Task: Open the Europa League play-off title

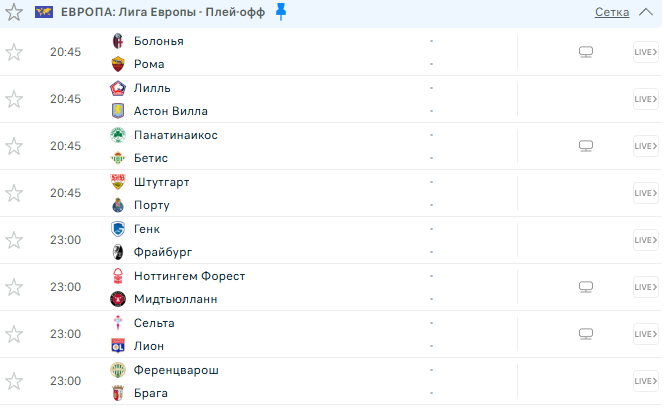Action: 163,12
